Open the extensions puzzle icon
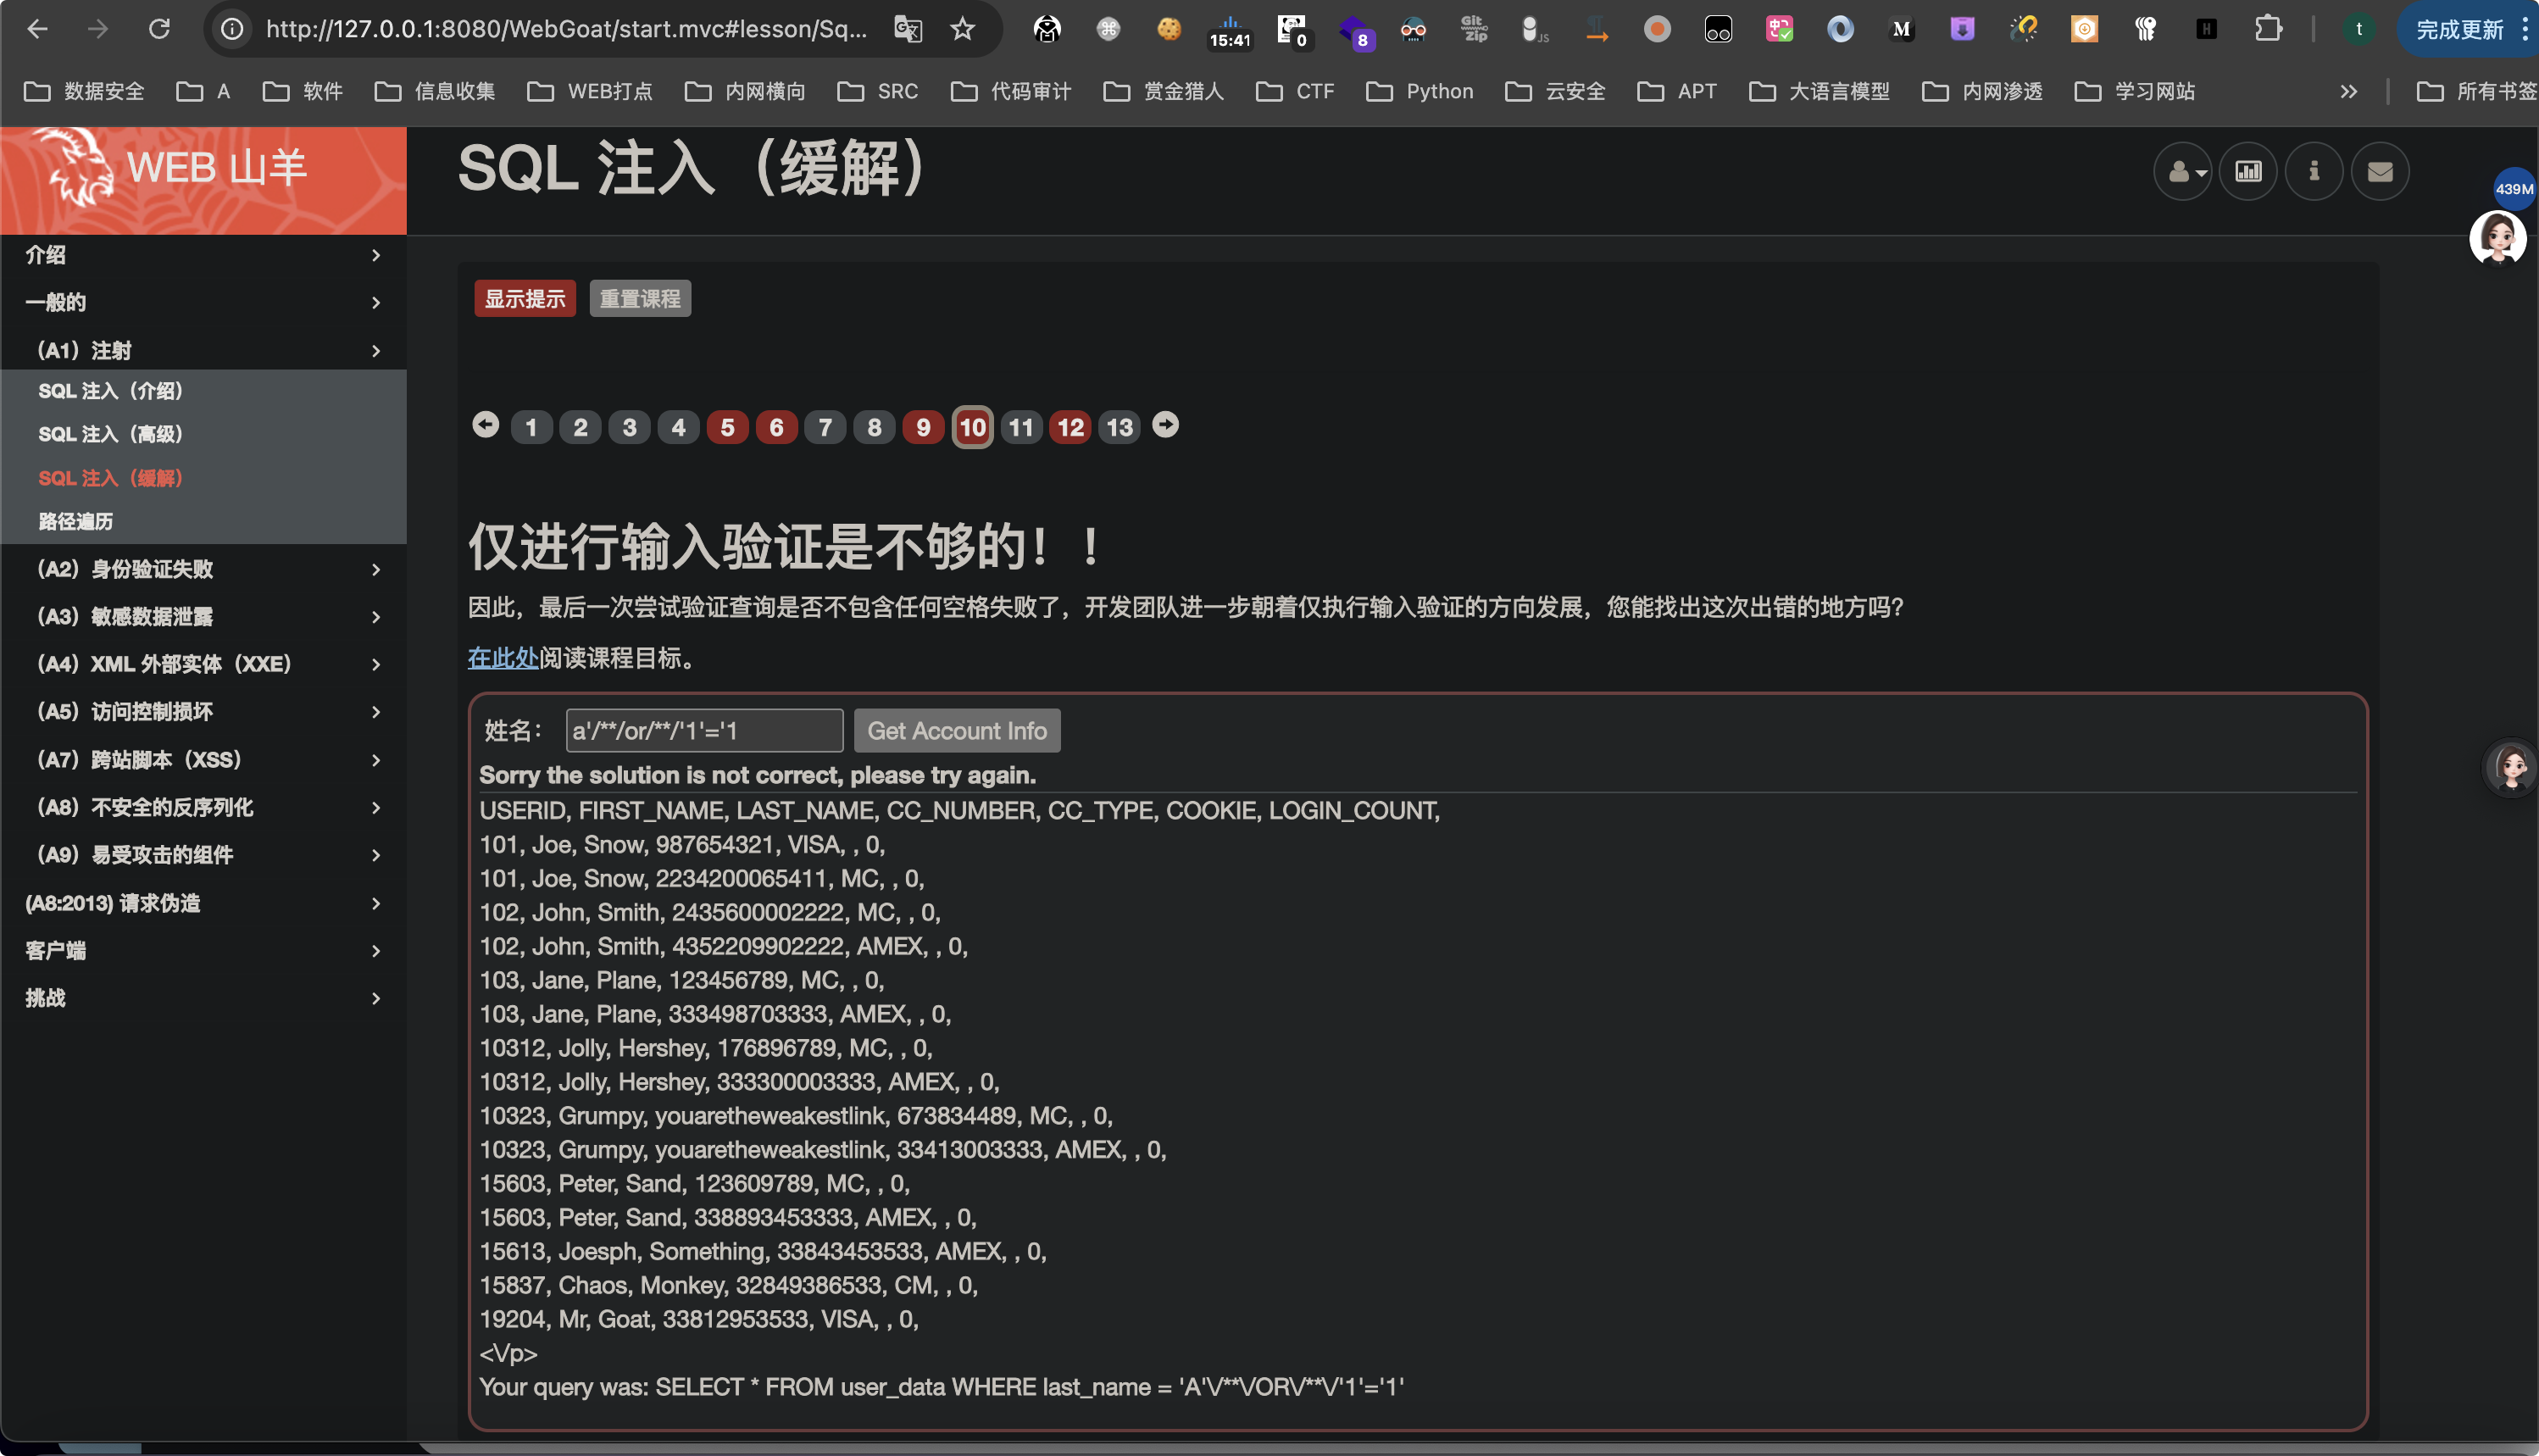 (x=2268, y=29)
